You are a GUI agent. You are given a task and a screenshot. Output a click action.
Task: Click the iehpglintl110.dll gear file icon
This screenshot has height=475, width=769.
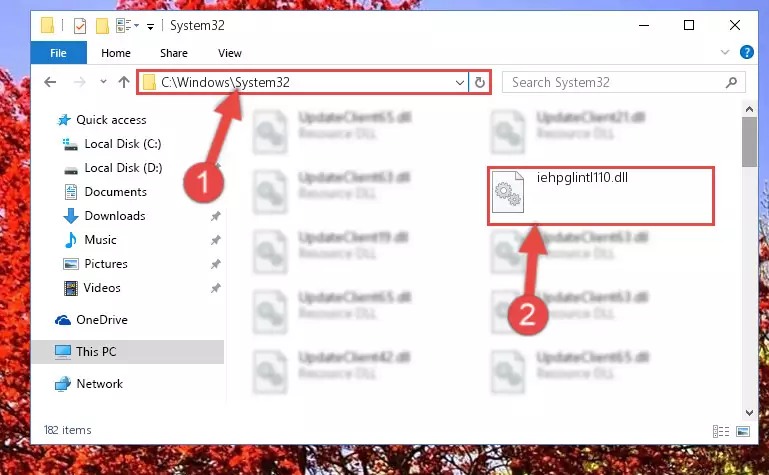click(508, 192)
